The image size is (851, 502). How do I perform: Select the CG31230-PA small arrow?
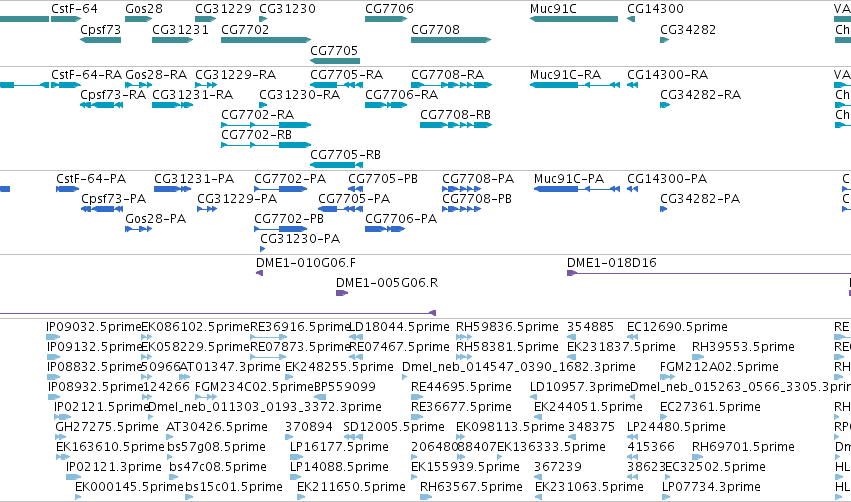click(263, 249)
